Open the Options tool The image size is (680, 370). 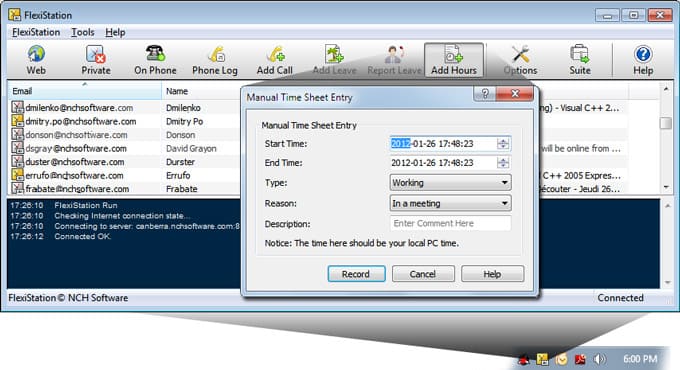coord(520,60)
